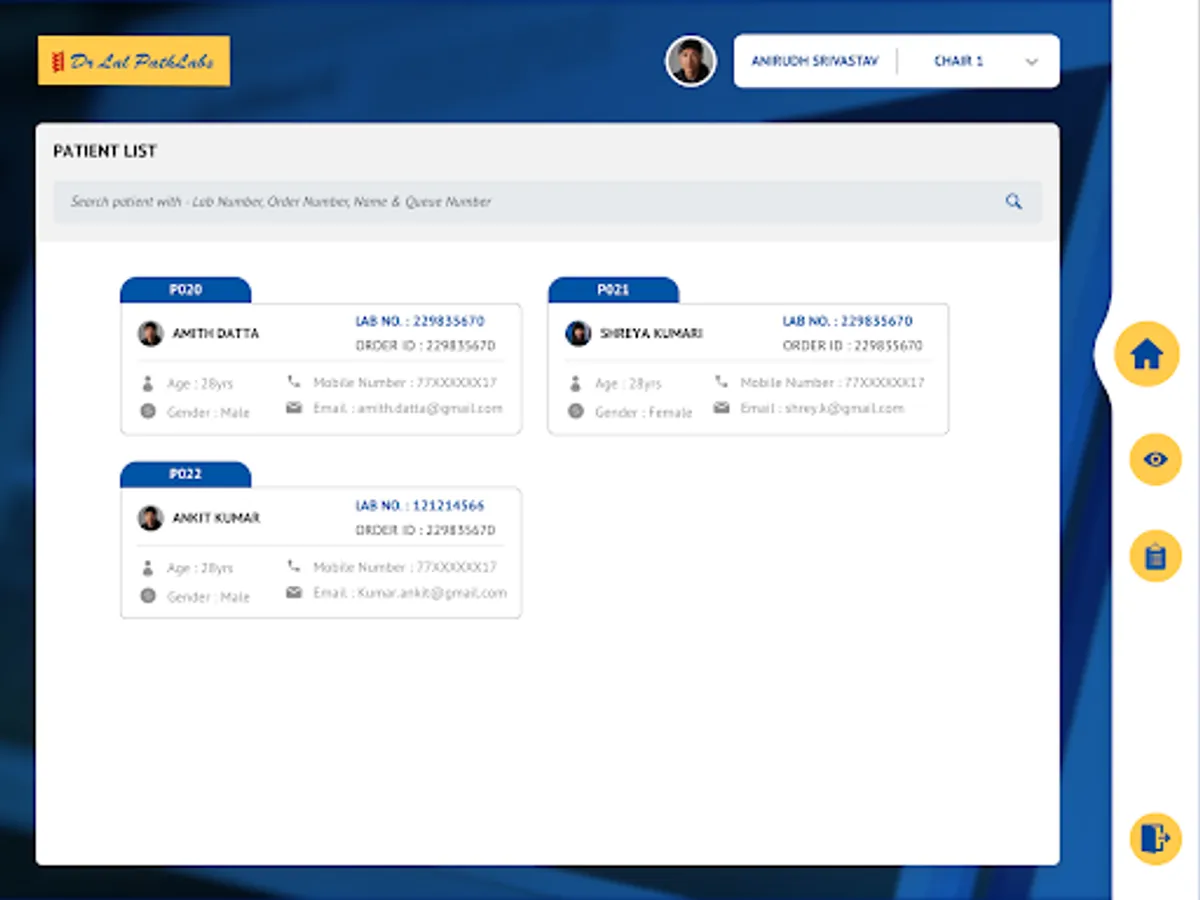The image size is (1200, 900).
Task: Click lab number 121214566
Action: [x=420, y=506]
